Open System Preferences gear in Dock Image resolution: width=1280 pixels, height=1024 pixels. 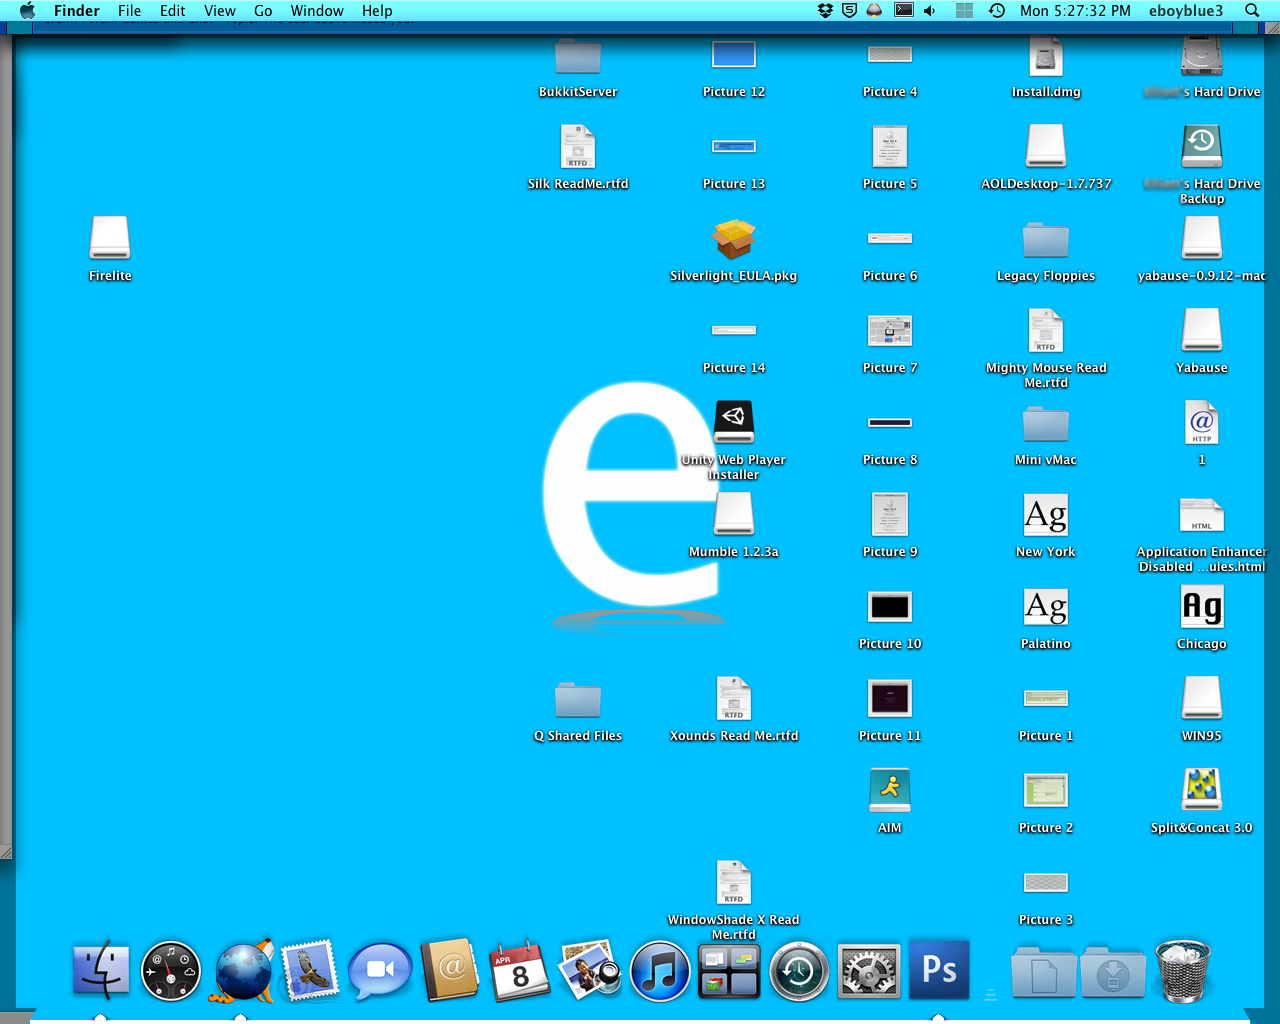tap(869, 971)
